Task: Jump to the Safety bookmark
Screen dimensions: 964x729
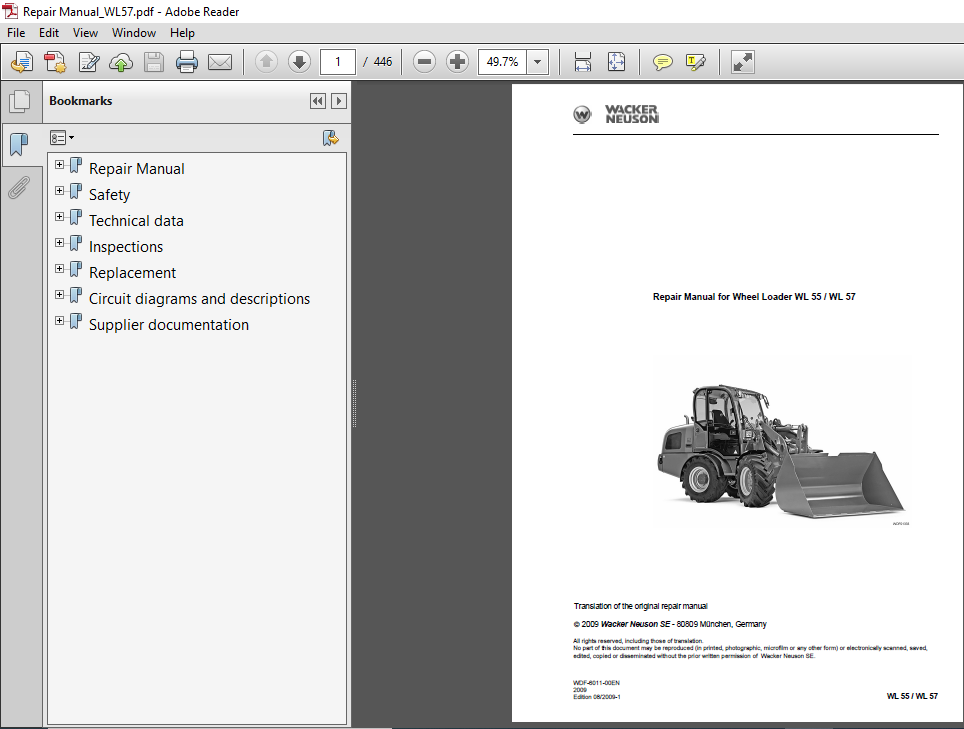Action: coord(109,195)
